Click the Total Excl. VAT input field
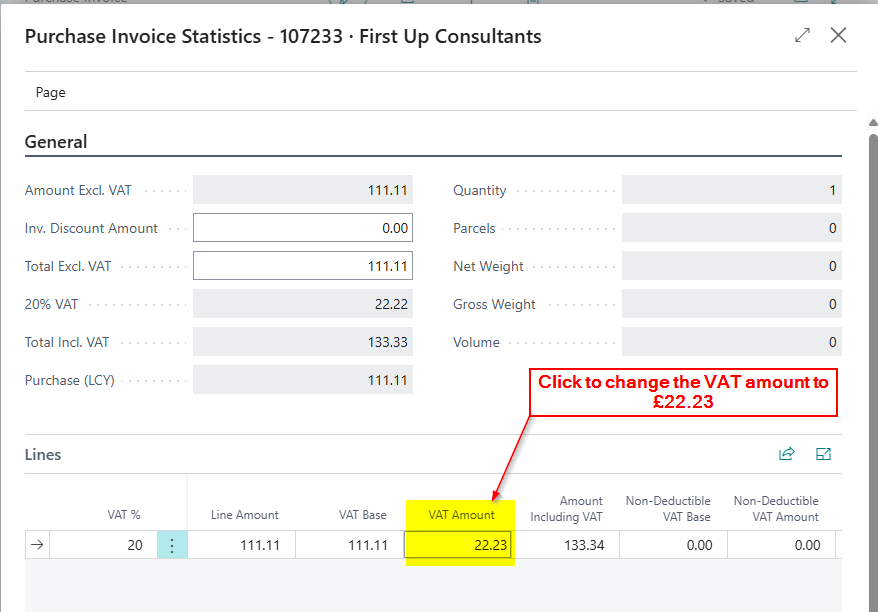 (301, 266)
